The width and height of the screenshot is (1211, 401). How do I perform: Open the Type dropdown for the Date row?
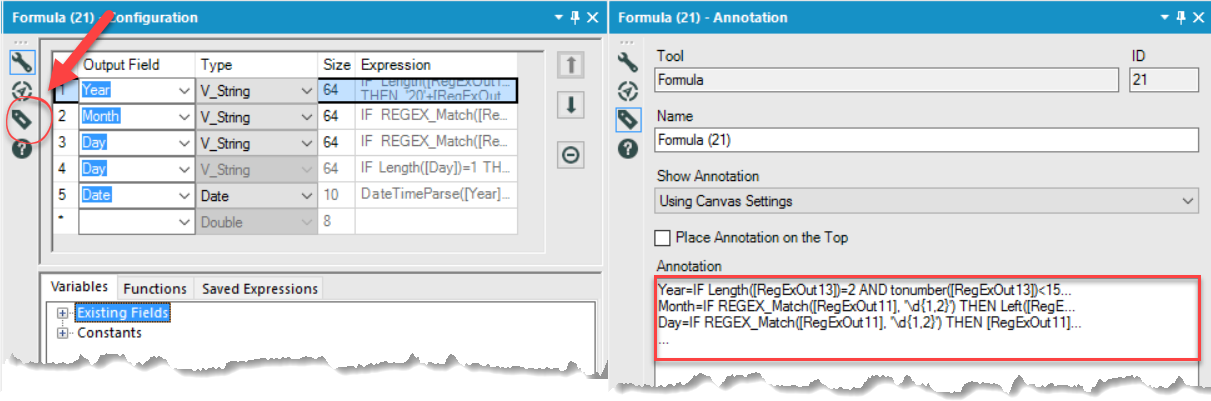coord(306,196)
